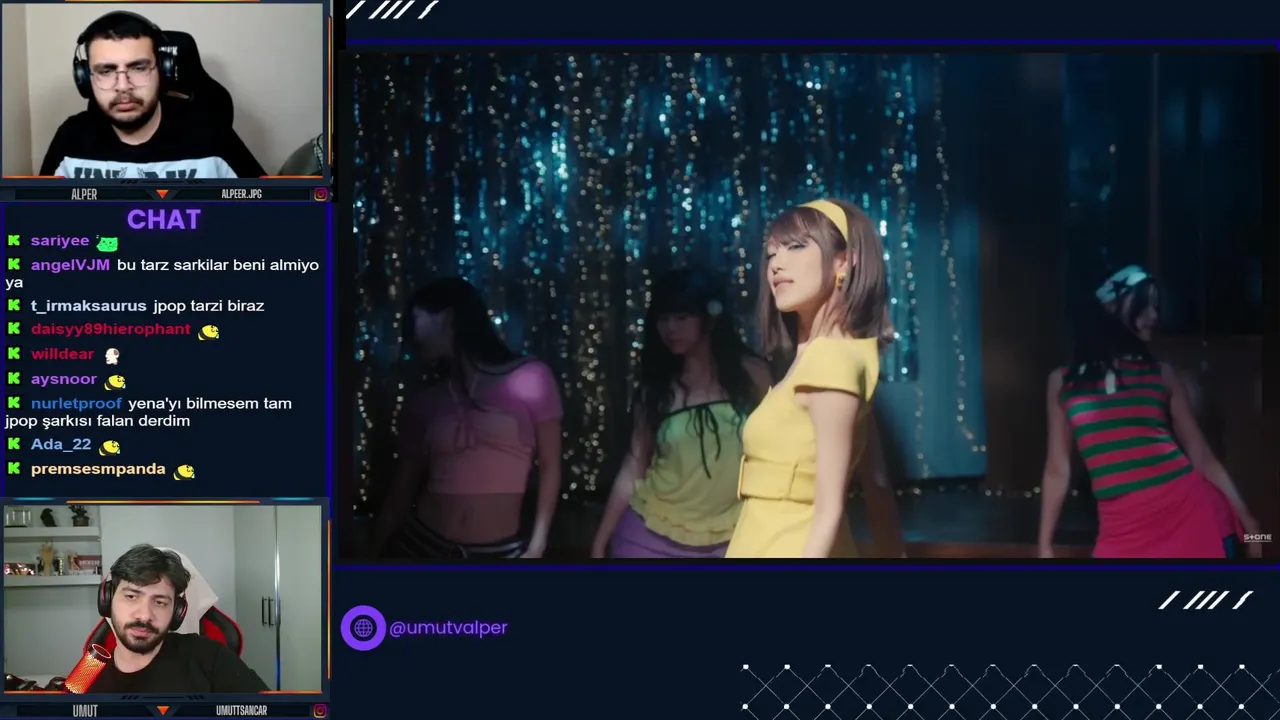Select username angelVJM in chat

click(70, 265)
